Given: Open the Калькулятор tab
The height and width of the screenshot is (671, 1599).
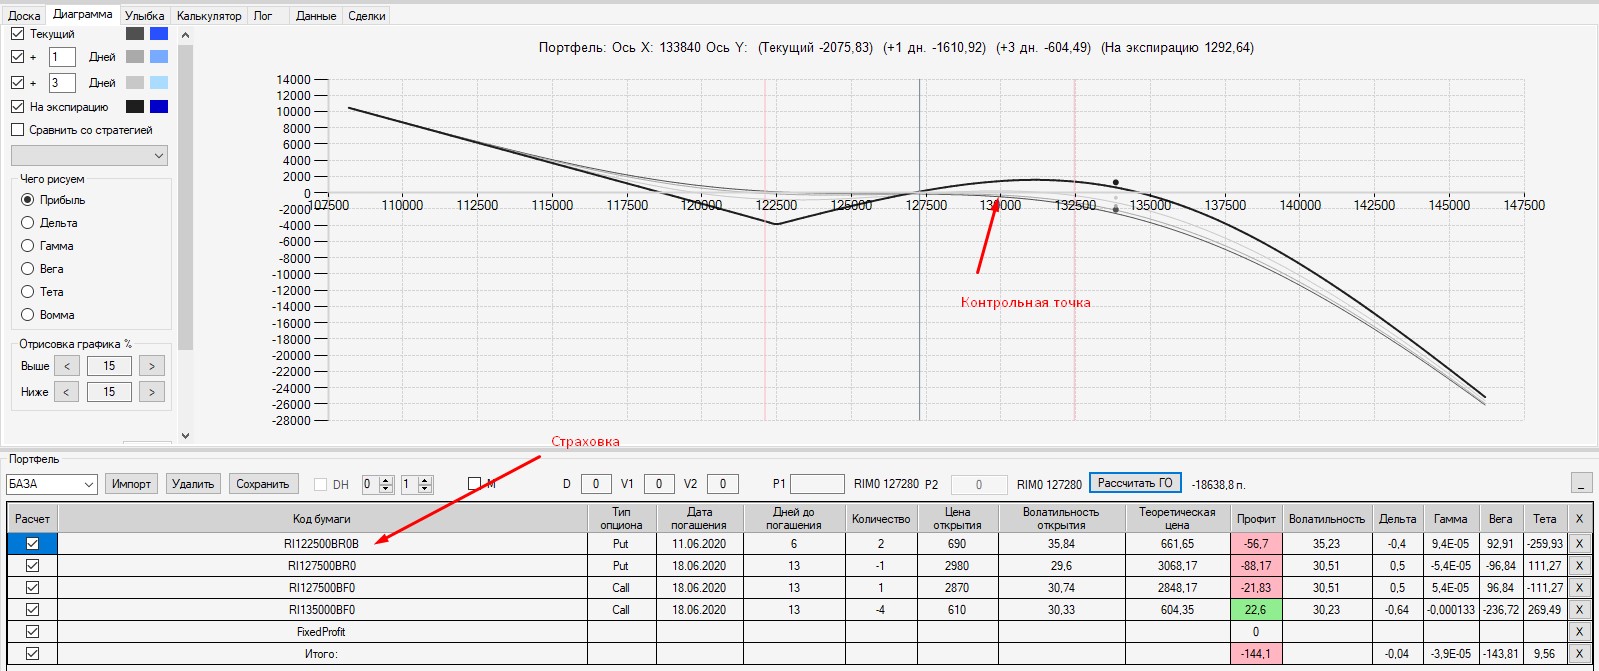Looking at the screenshot, I should tap(209, 16).
